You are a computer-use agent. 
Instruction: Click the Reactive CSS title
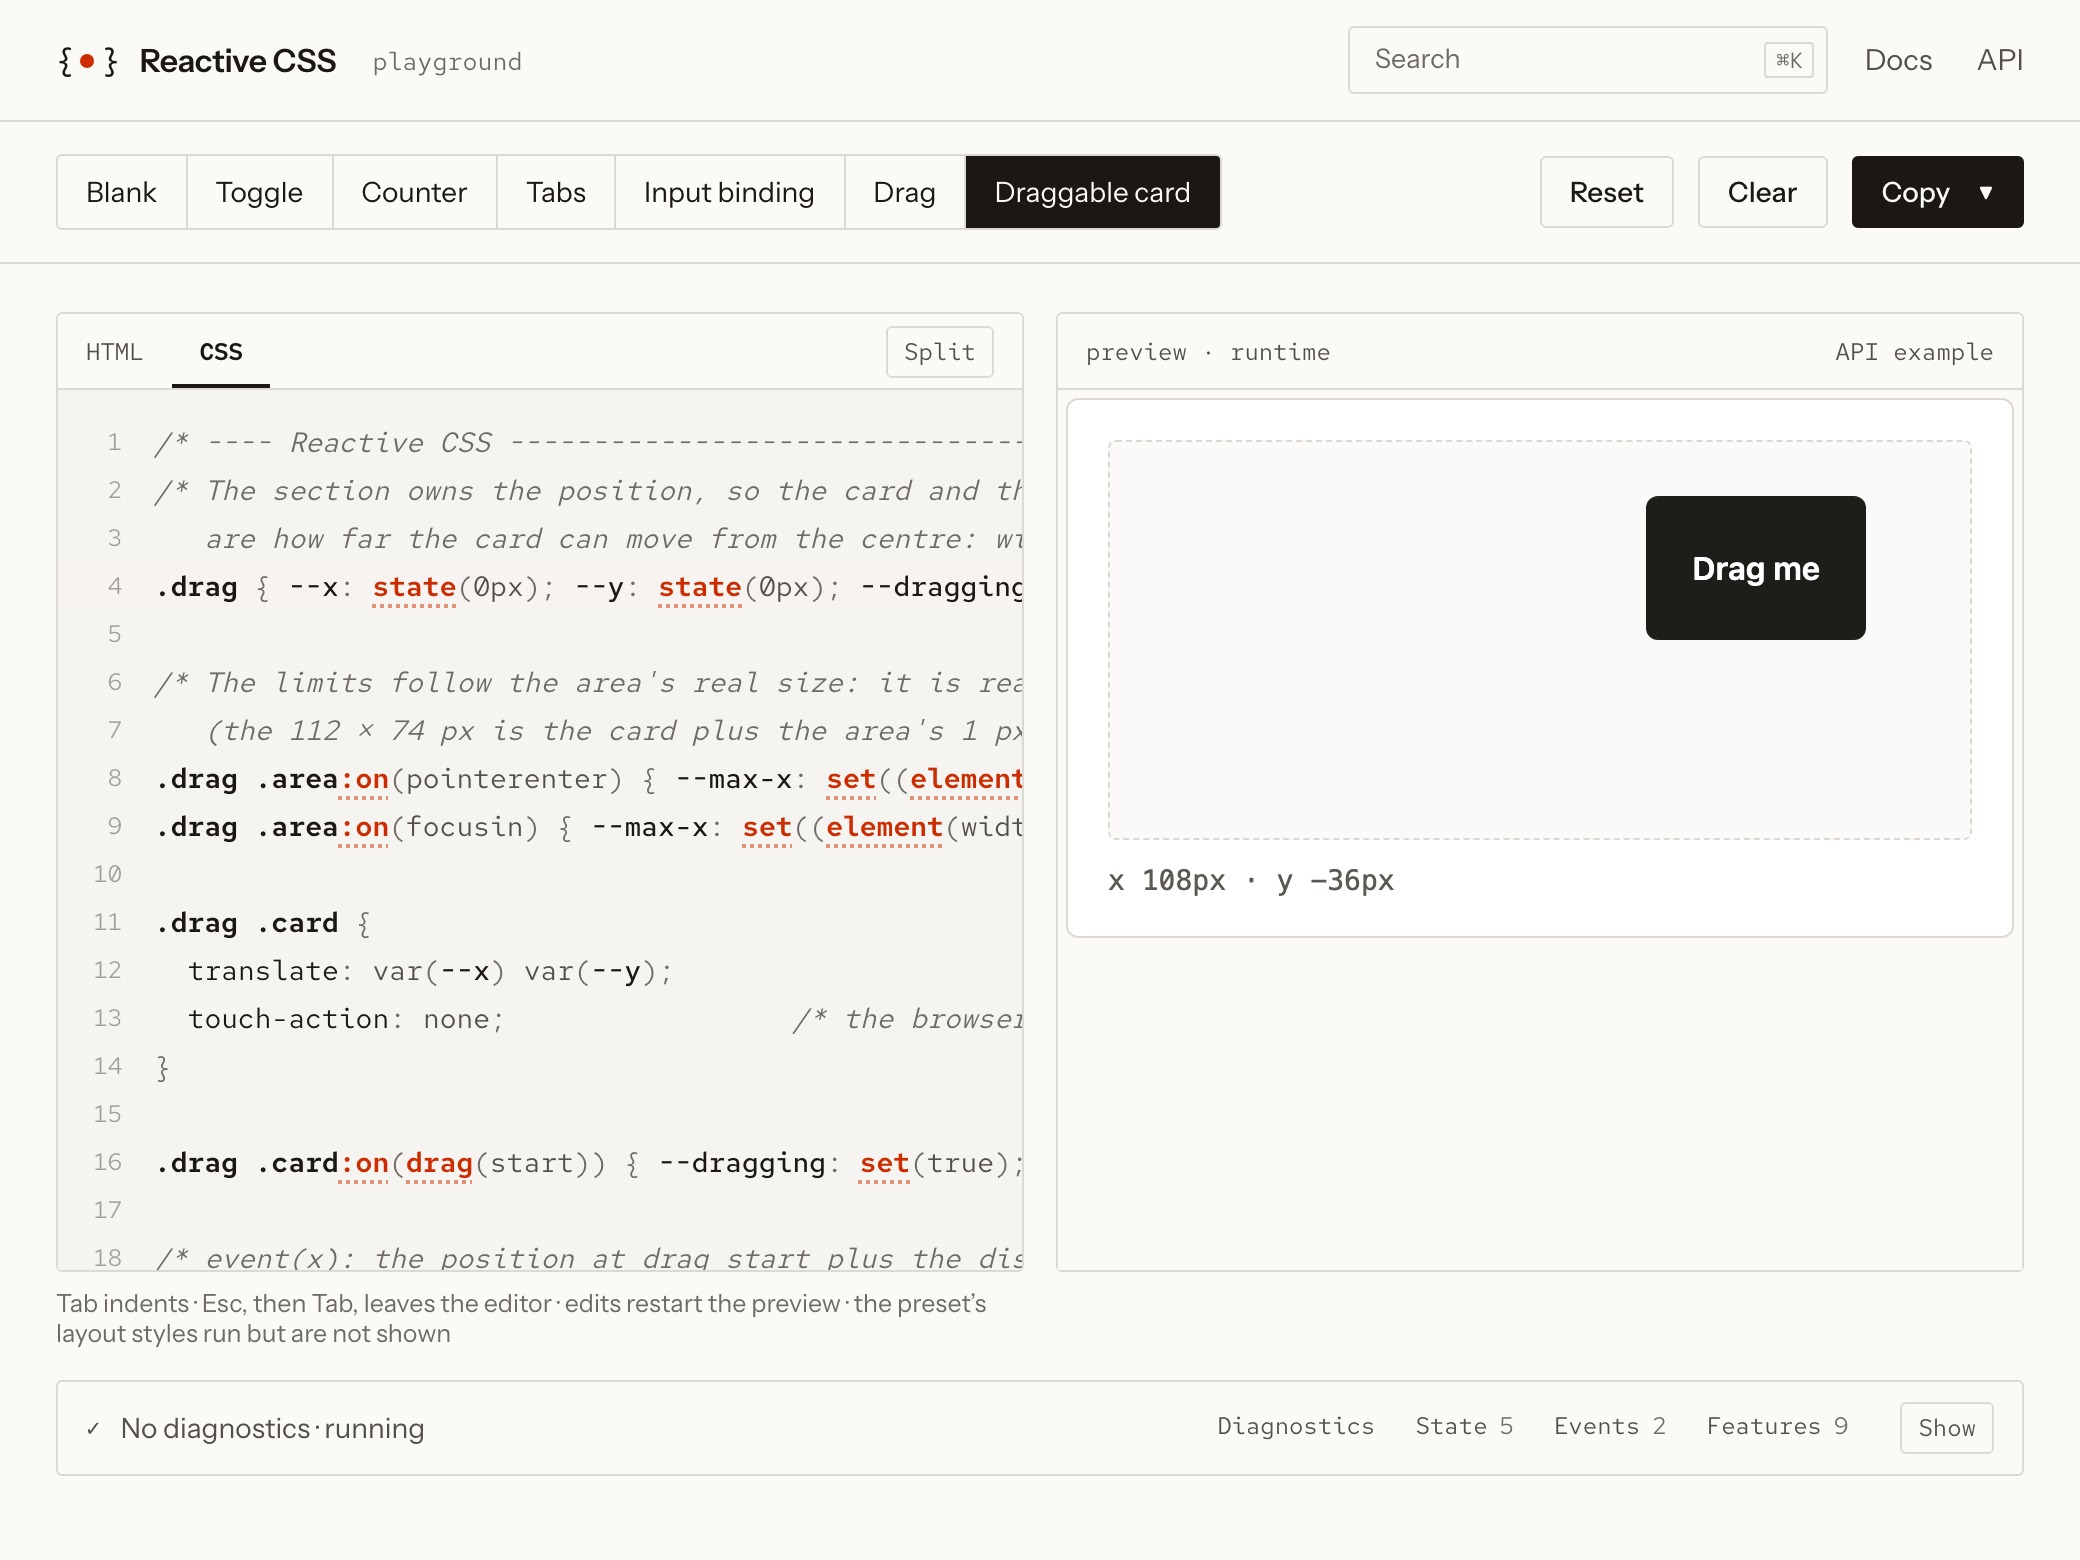click(x=238, y=61)
